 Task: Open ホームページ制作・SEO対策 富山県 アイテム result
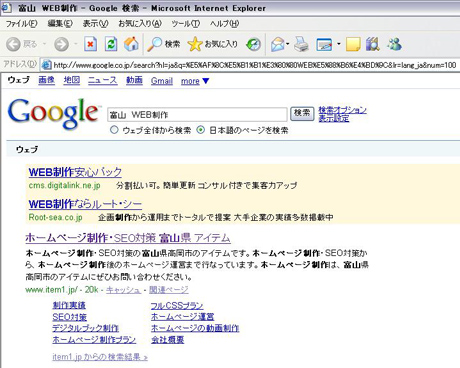click(x=128, y=238)
